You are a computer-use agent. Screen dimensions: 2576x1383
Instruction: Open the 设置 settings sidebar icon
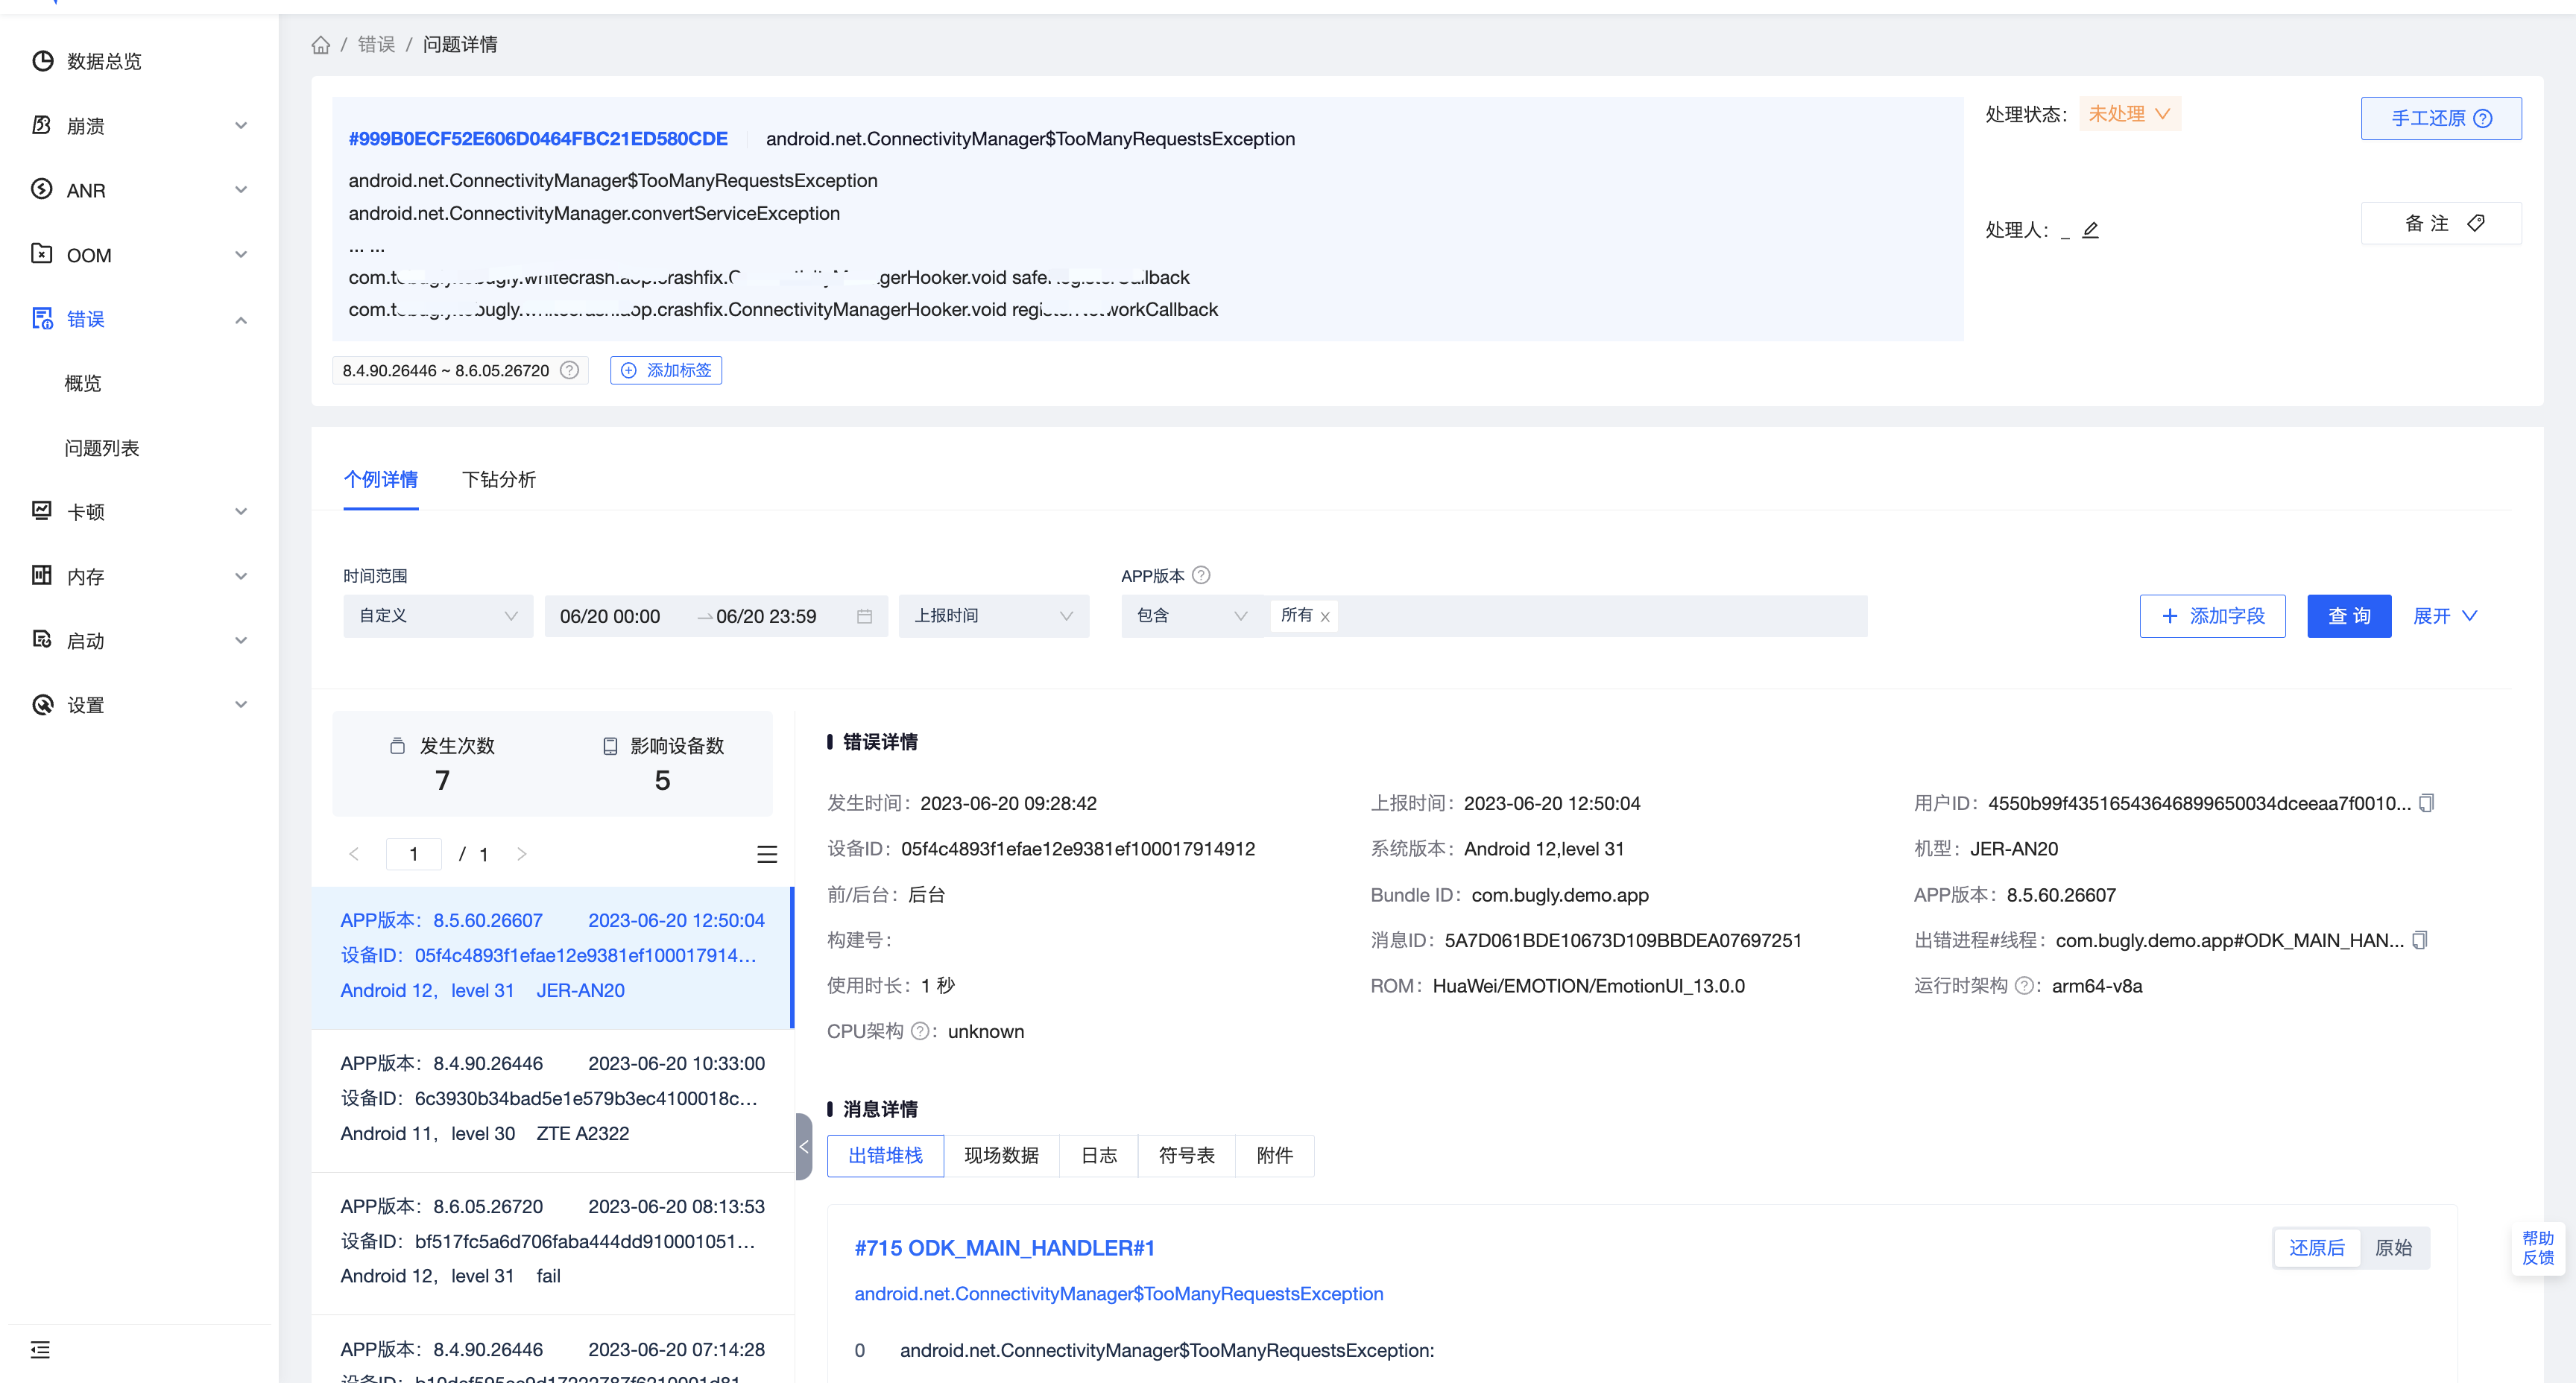tap(42, 705)
